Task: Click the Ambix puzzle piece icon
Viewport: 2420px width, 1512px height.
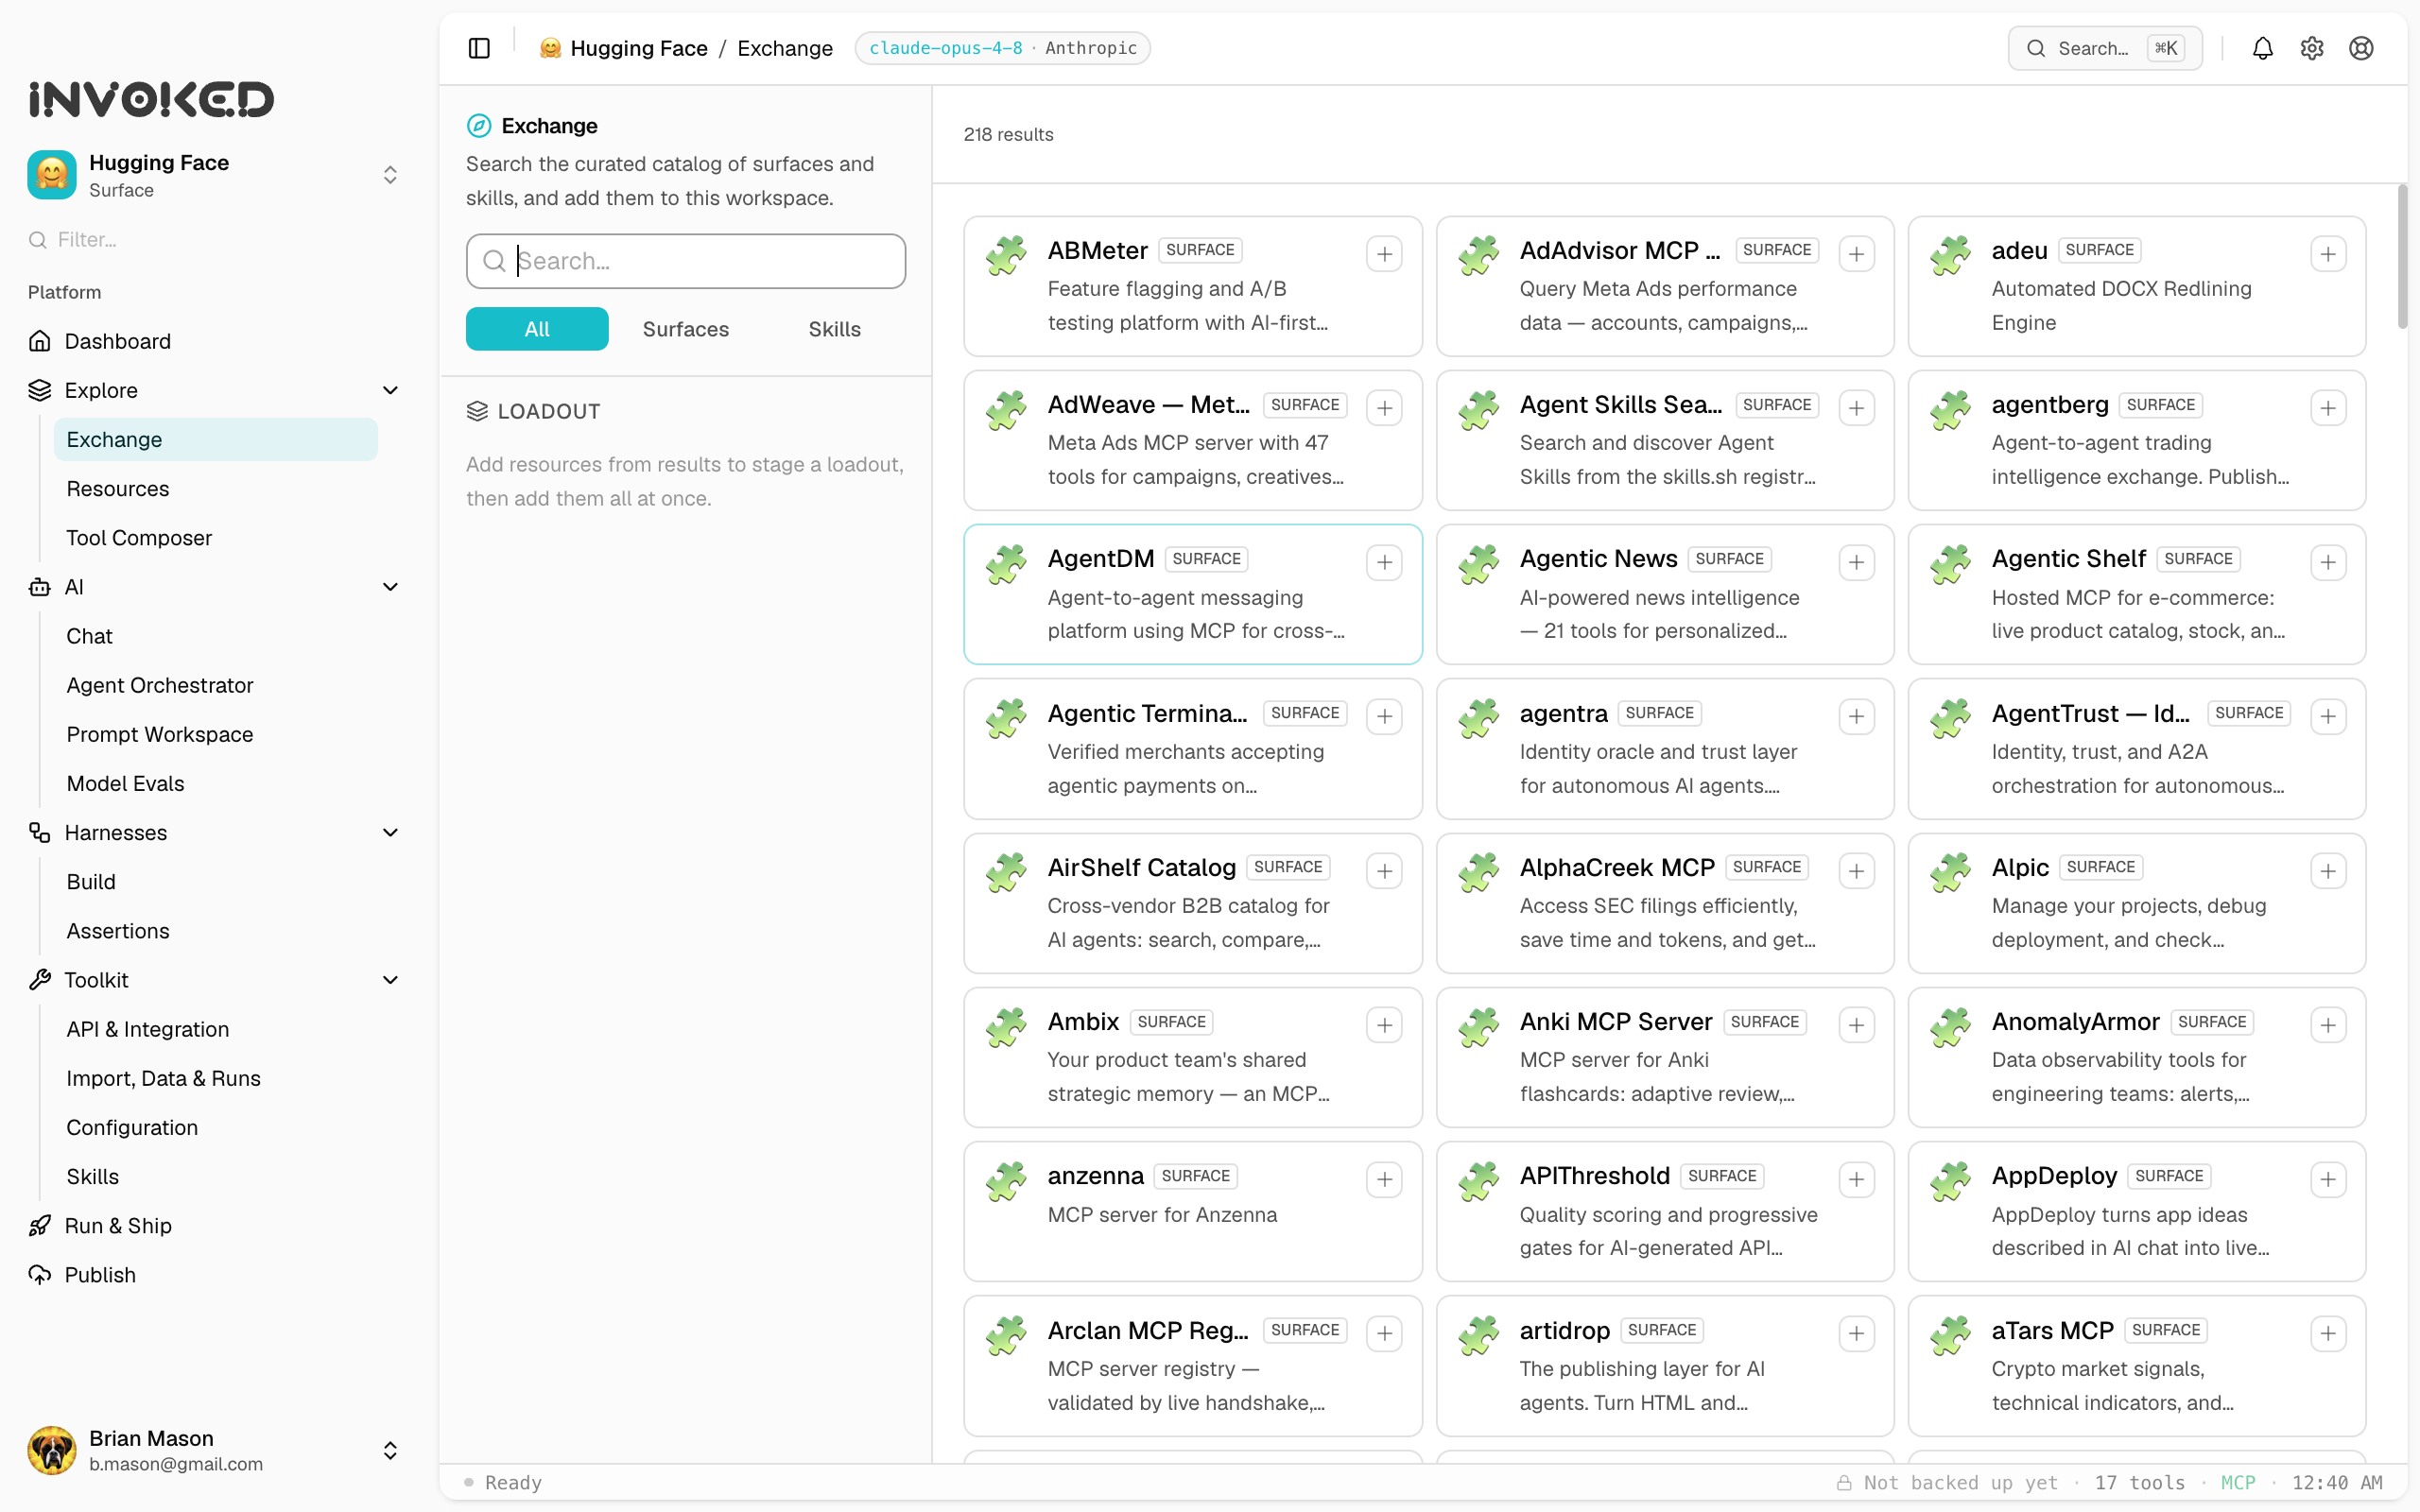Action: click(1006, 1027)
